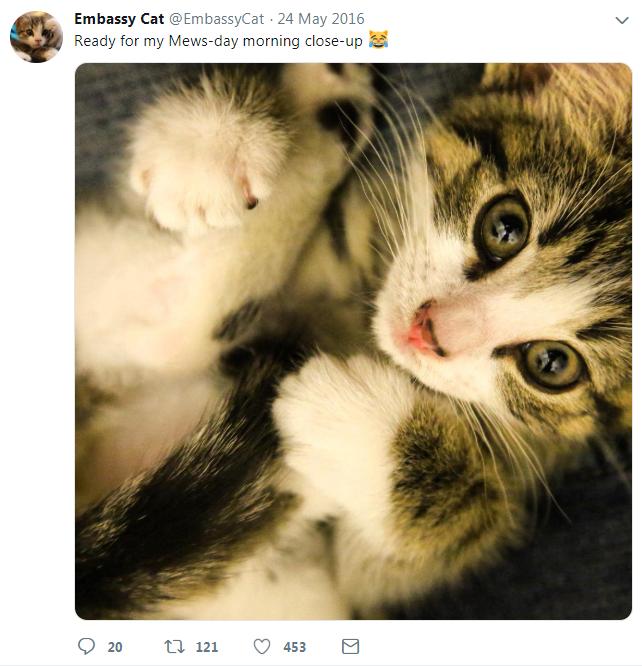
Task: View the 121 retweets count
Action: tap(207, 647)
